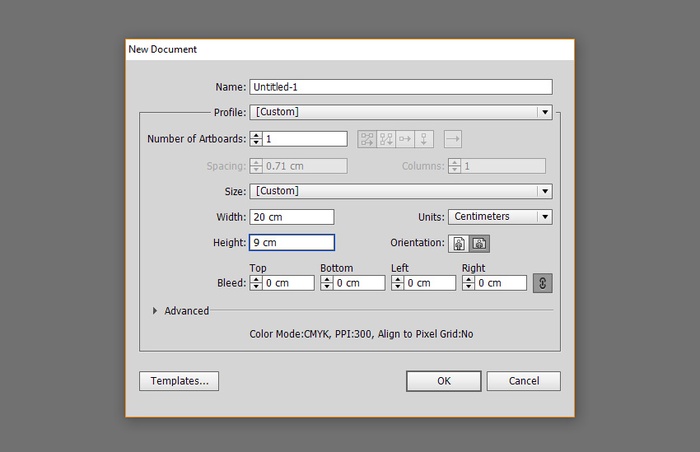Viewport: 700px width, 452px height.
Task: Set orientation to Landscape
Action: [479, 243]
